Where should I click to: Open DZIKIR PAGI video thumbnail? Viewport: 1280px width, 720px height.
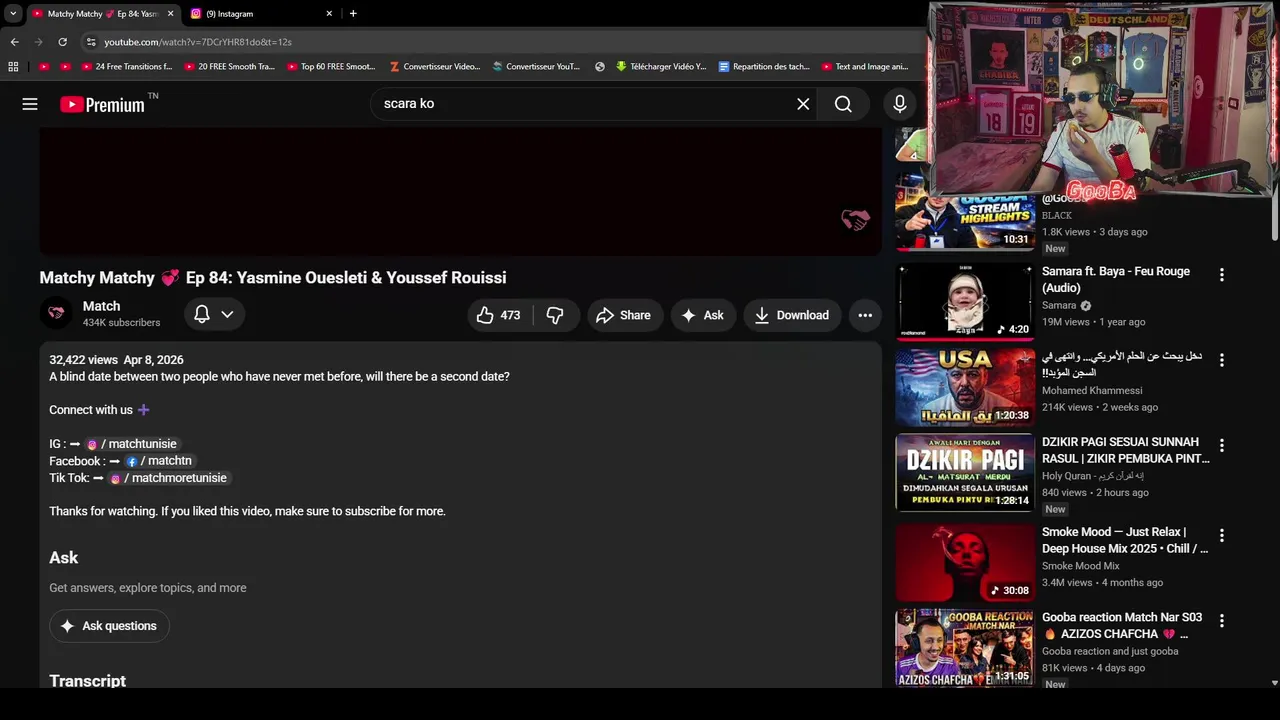tap(964, 472)
